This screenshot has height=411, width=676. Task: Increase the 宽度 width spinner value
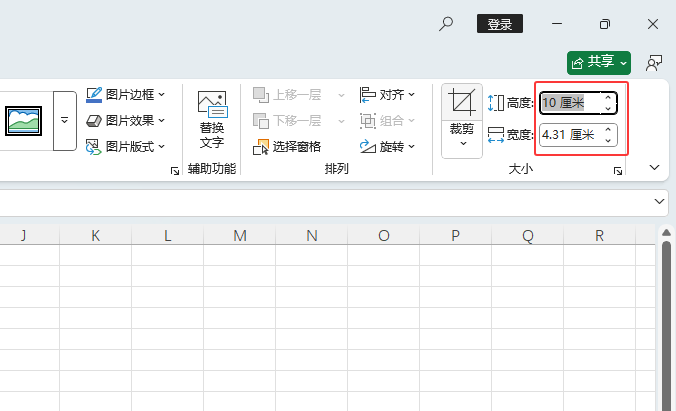click(x=608, y=129)
